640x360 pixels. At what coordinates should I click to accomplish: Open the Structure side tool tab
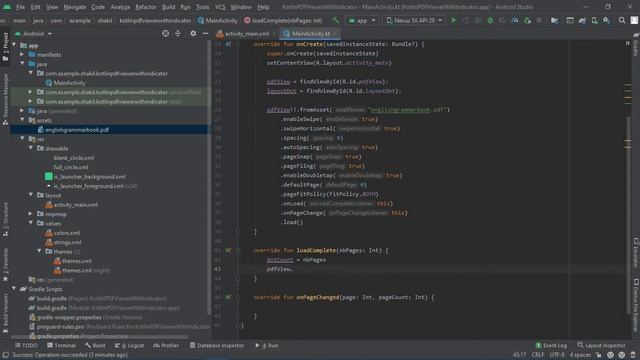click(x=5, y=219)
